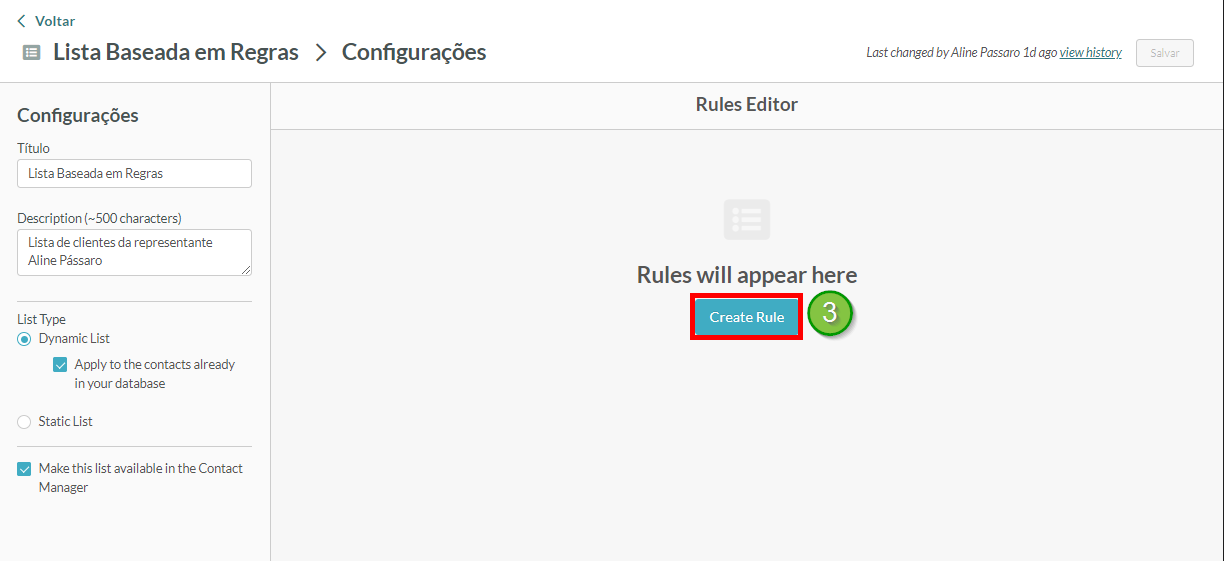Go back using Voltar link
The image size is (1224, 561).
coord(55,21)
